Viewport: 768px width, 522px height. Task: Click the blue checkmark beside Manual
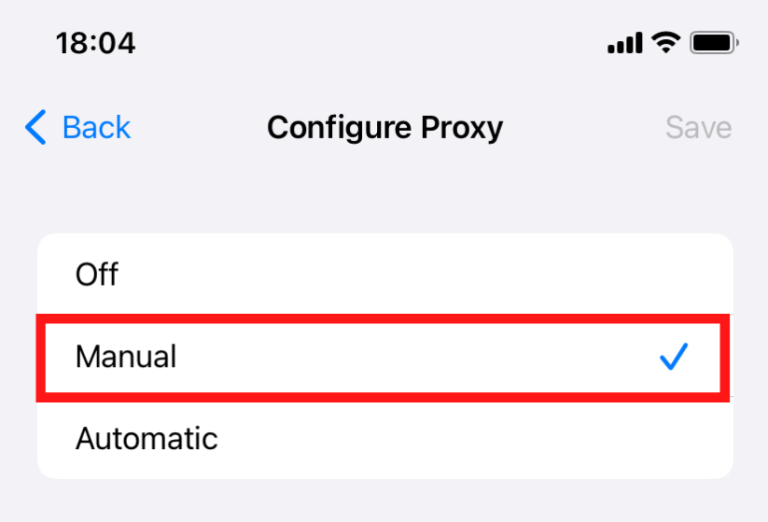pos(674,357)
